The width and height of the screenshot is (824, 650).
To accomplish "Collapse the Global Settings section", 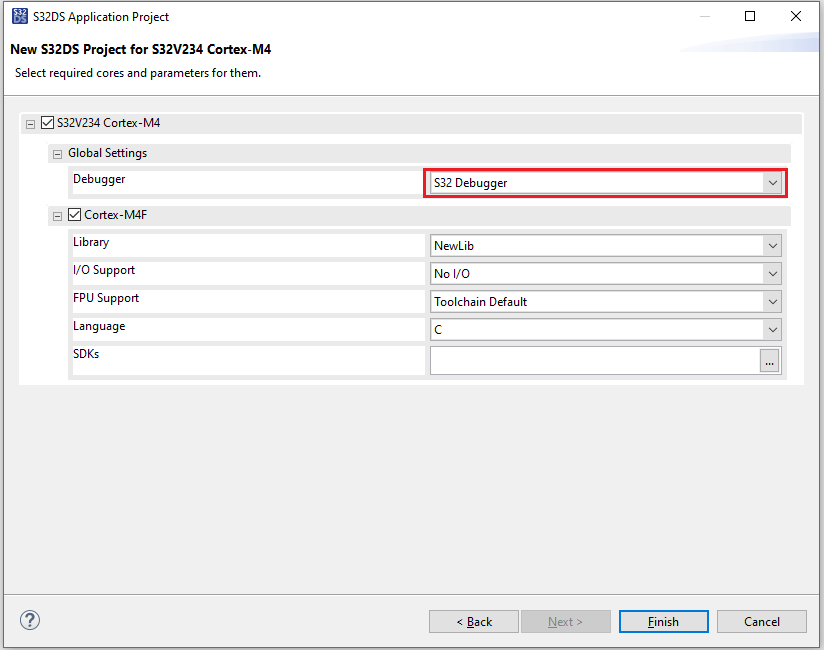I will tap(57, 154).
